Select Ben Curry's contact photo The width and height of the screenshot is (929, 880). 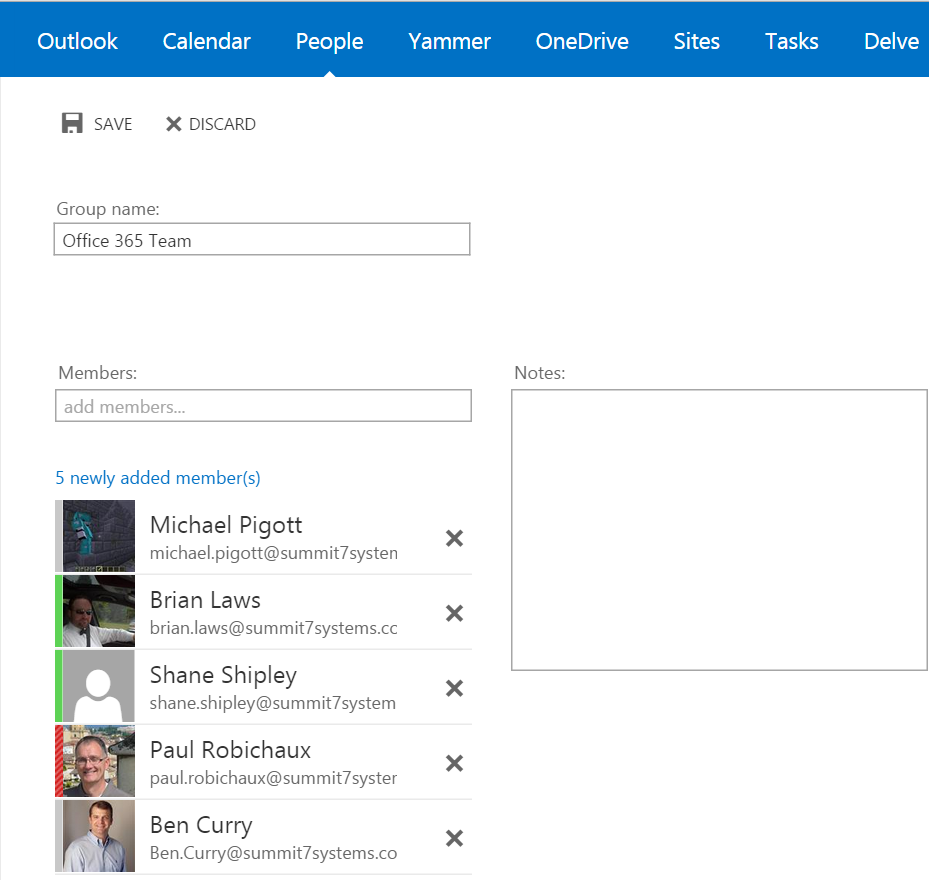coord(98,836)
